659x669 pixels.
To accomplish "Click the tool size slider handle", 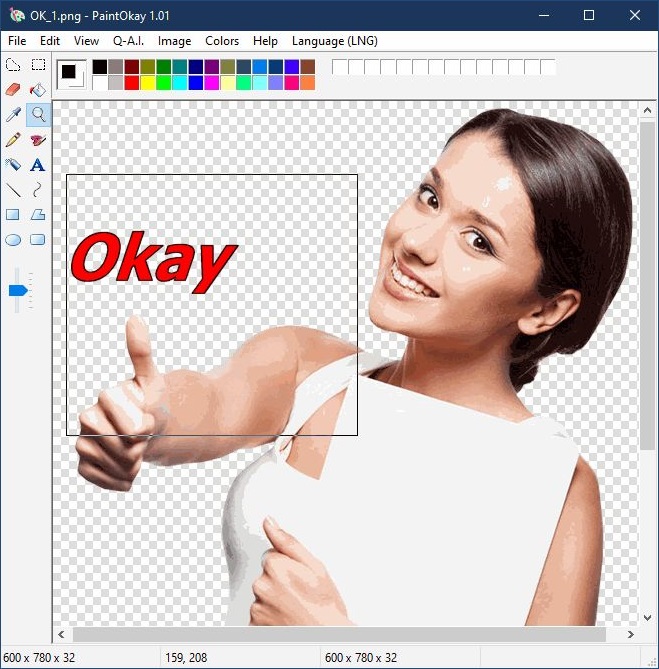I will tap(18, 291).
